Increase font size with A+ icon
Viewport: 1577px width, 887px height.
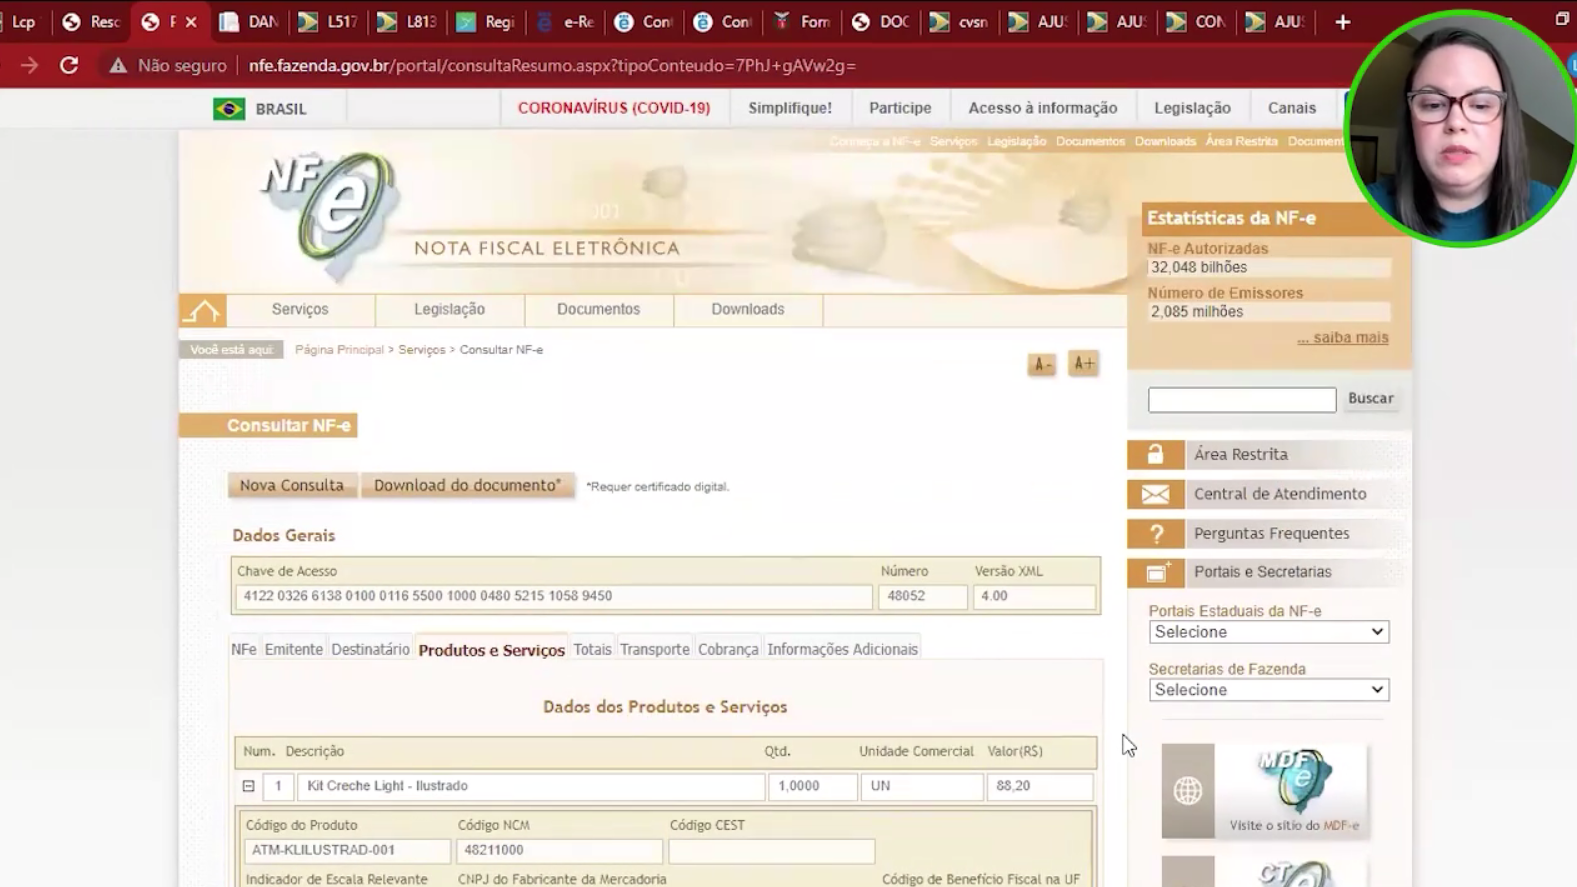1084,364
